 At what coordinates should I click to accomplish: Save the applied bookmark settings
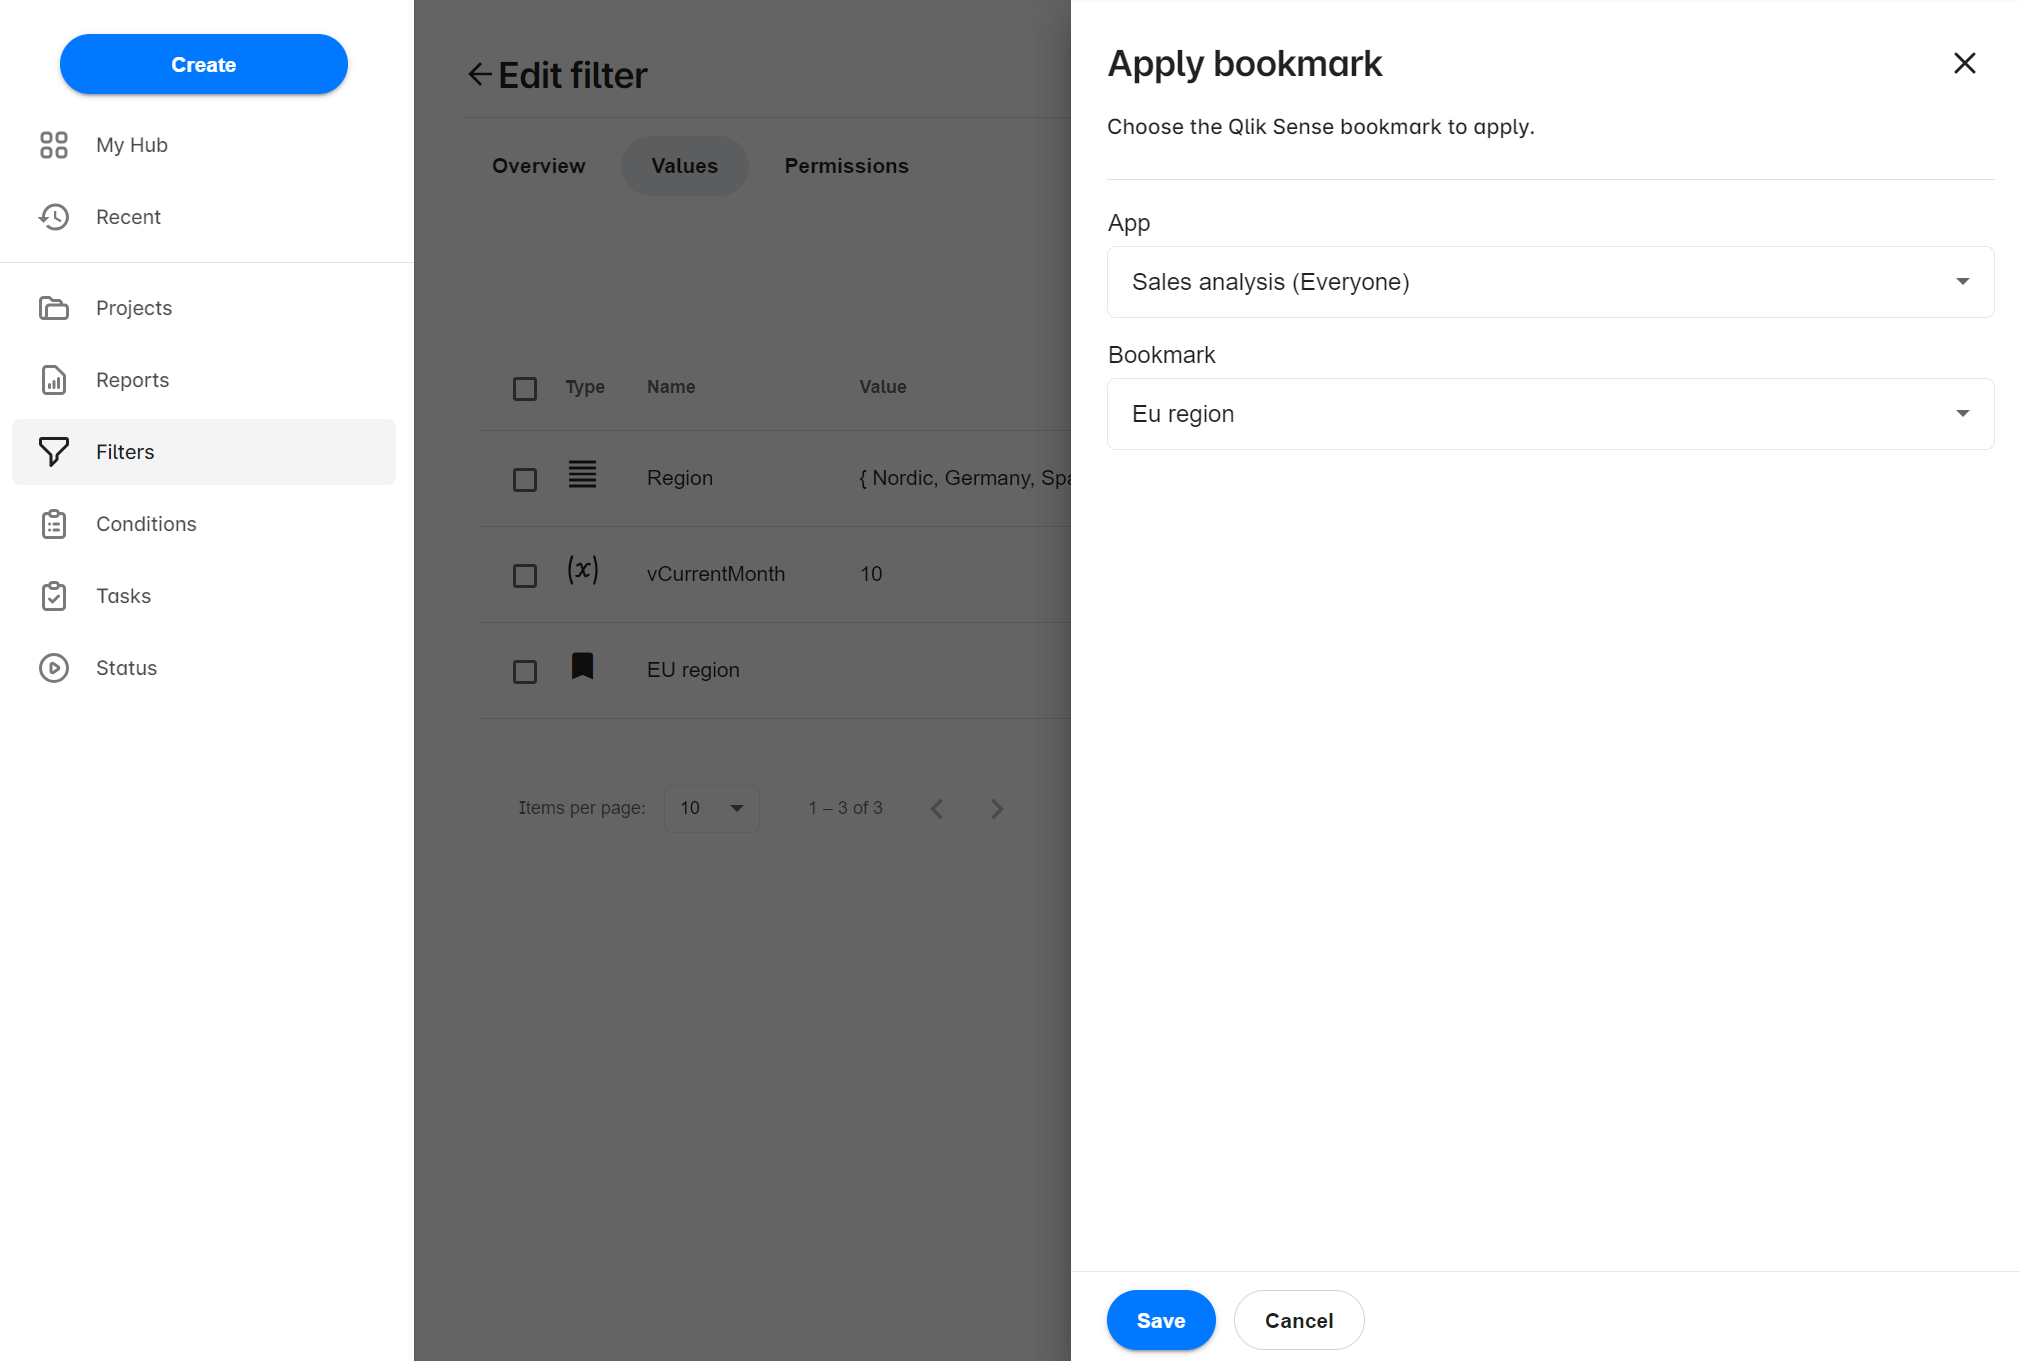[1162, 1320]
